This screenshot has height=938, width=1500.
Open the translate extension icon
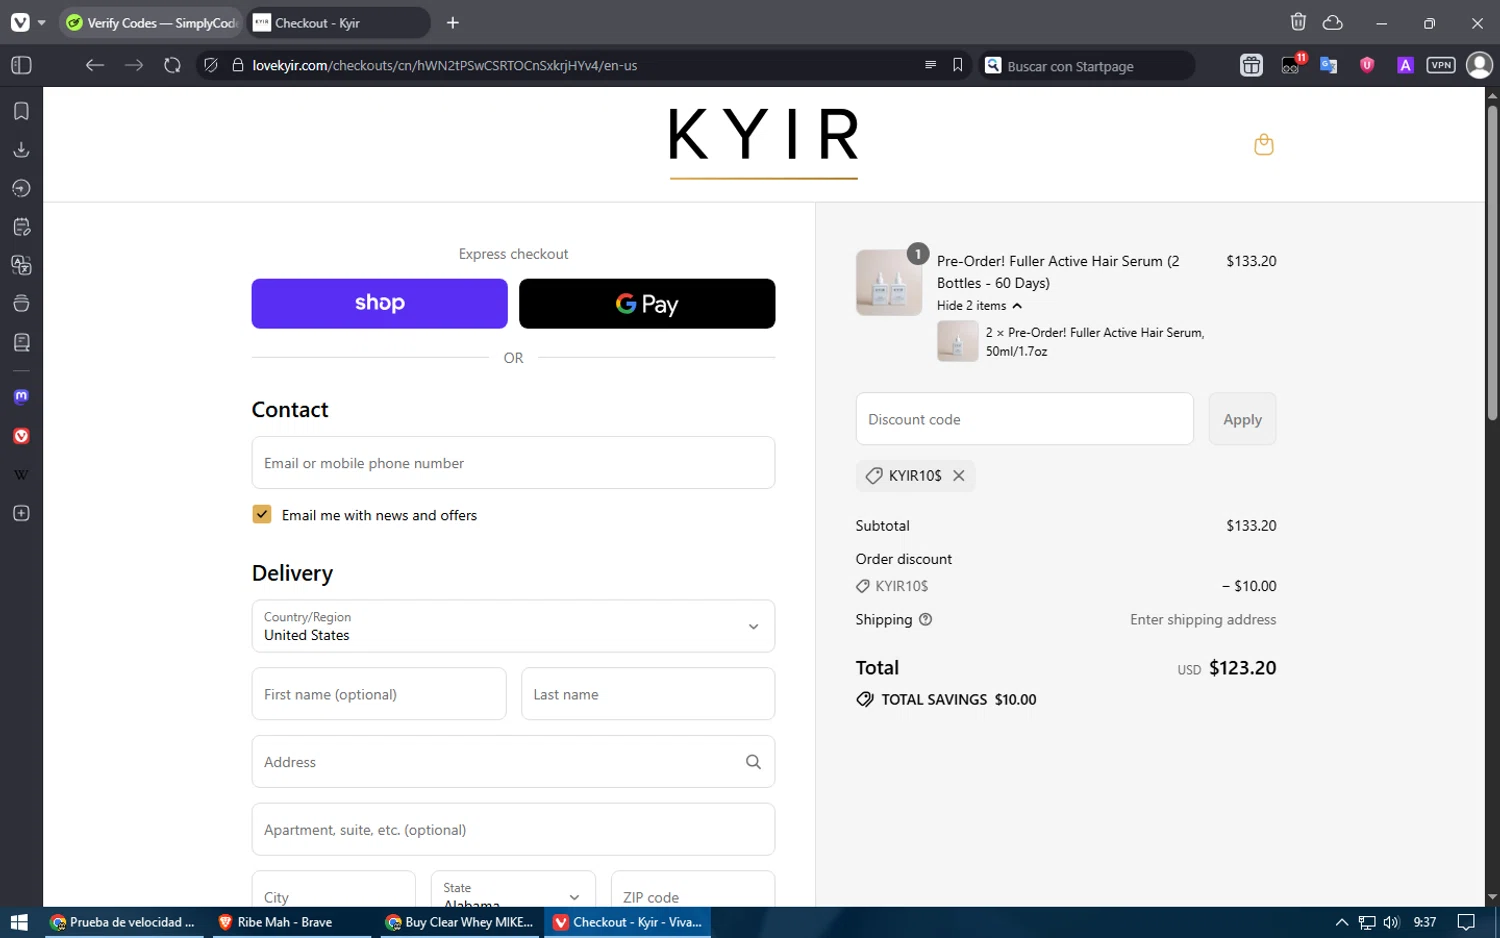click(x=1328, y=65)
